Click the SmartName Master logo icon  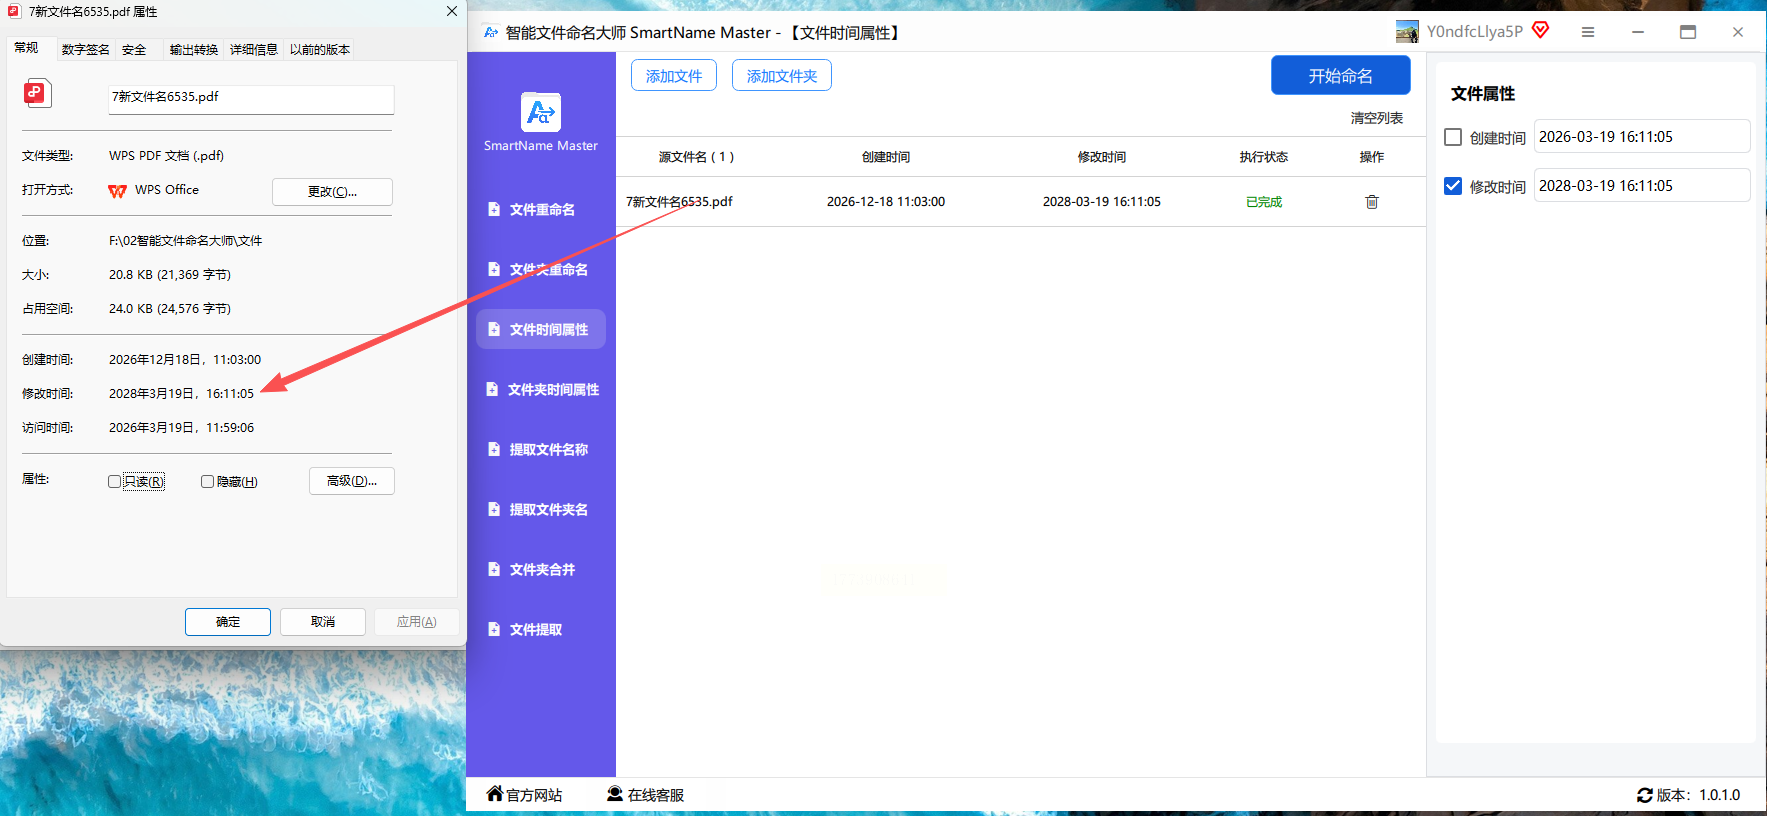(541, 112)
